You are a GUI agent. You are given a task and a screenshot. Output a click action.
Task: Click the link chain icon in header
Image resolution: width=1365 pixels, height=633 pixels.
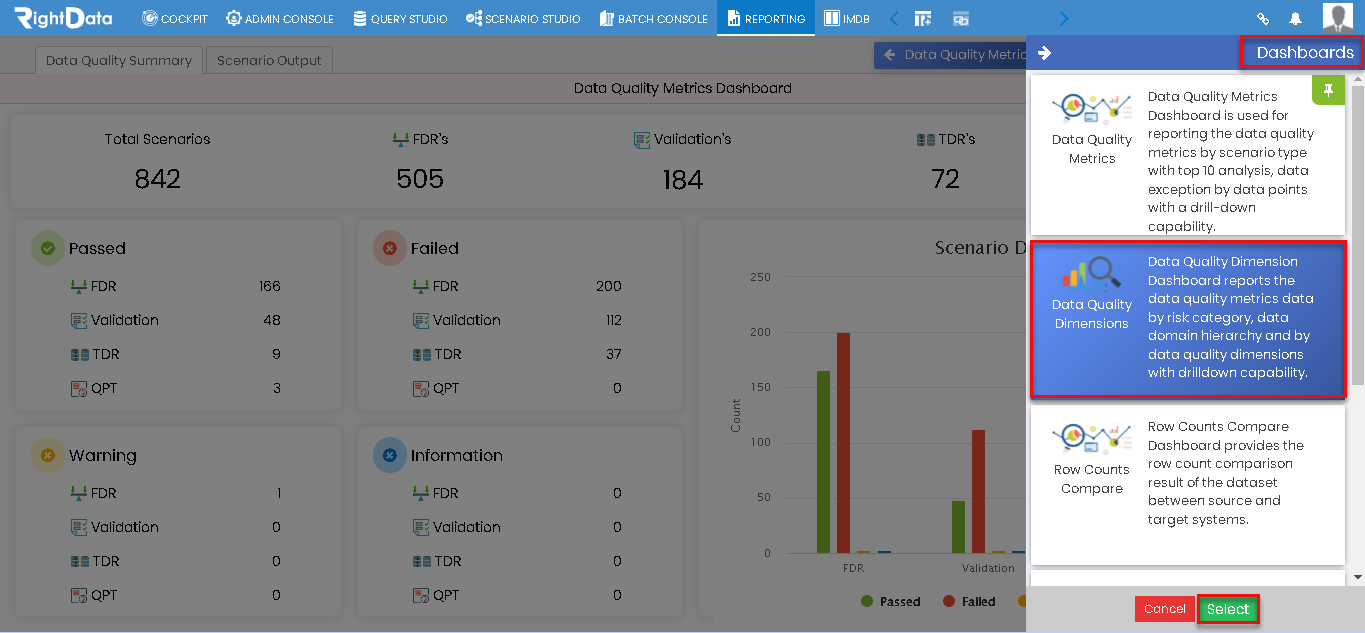pos(1263,18)
